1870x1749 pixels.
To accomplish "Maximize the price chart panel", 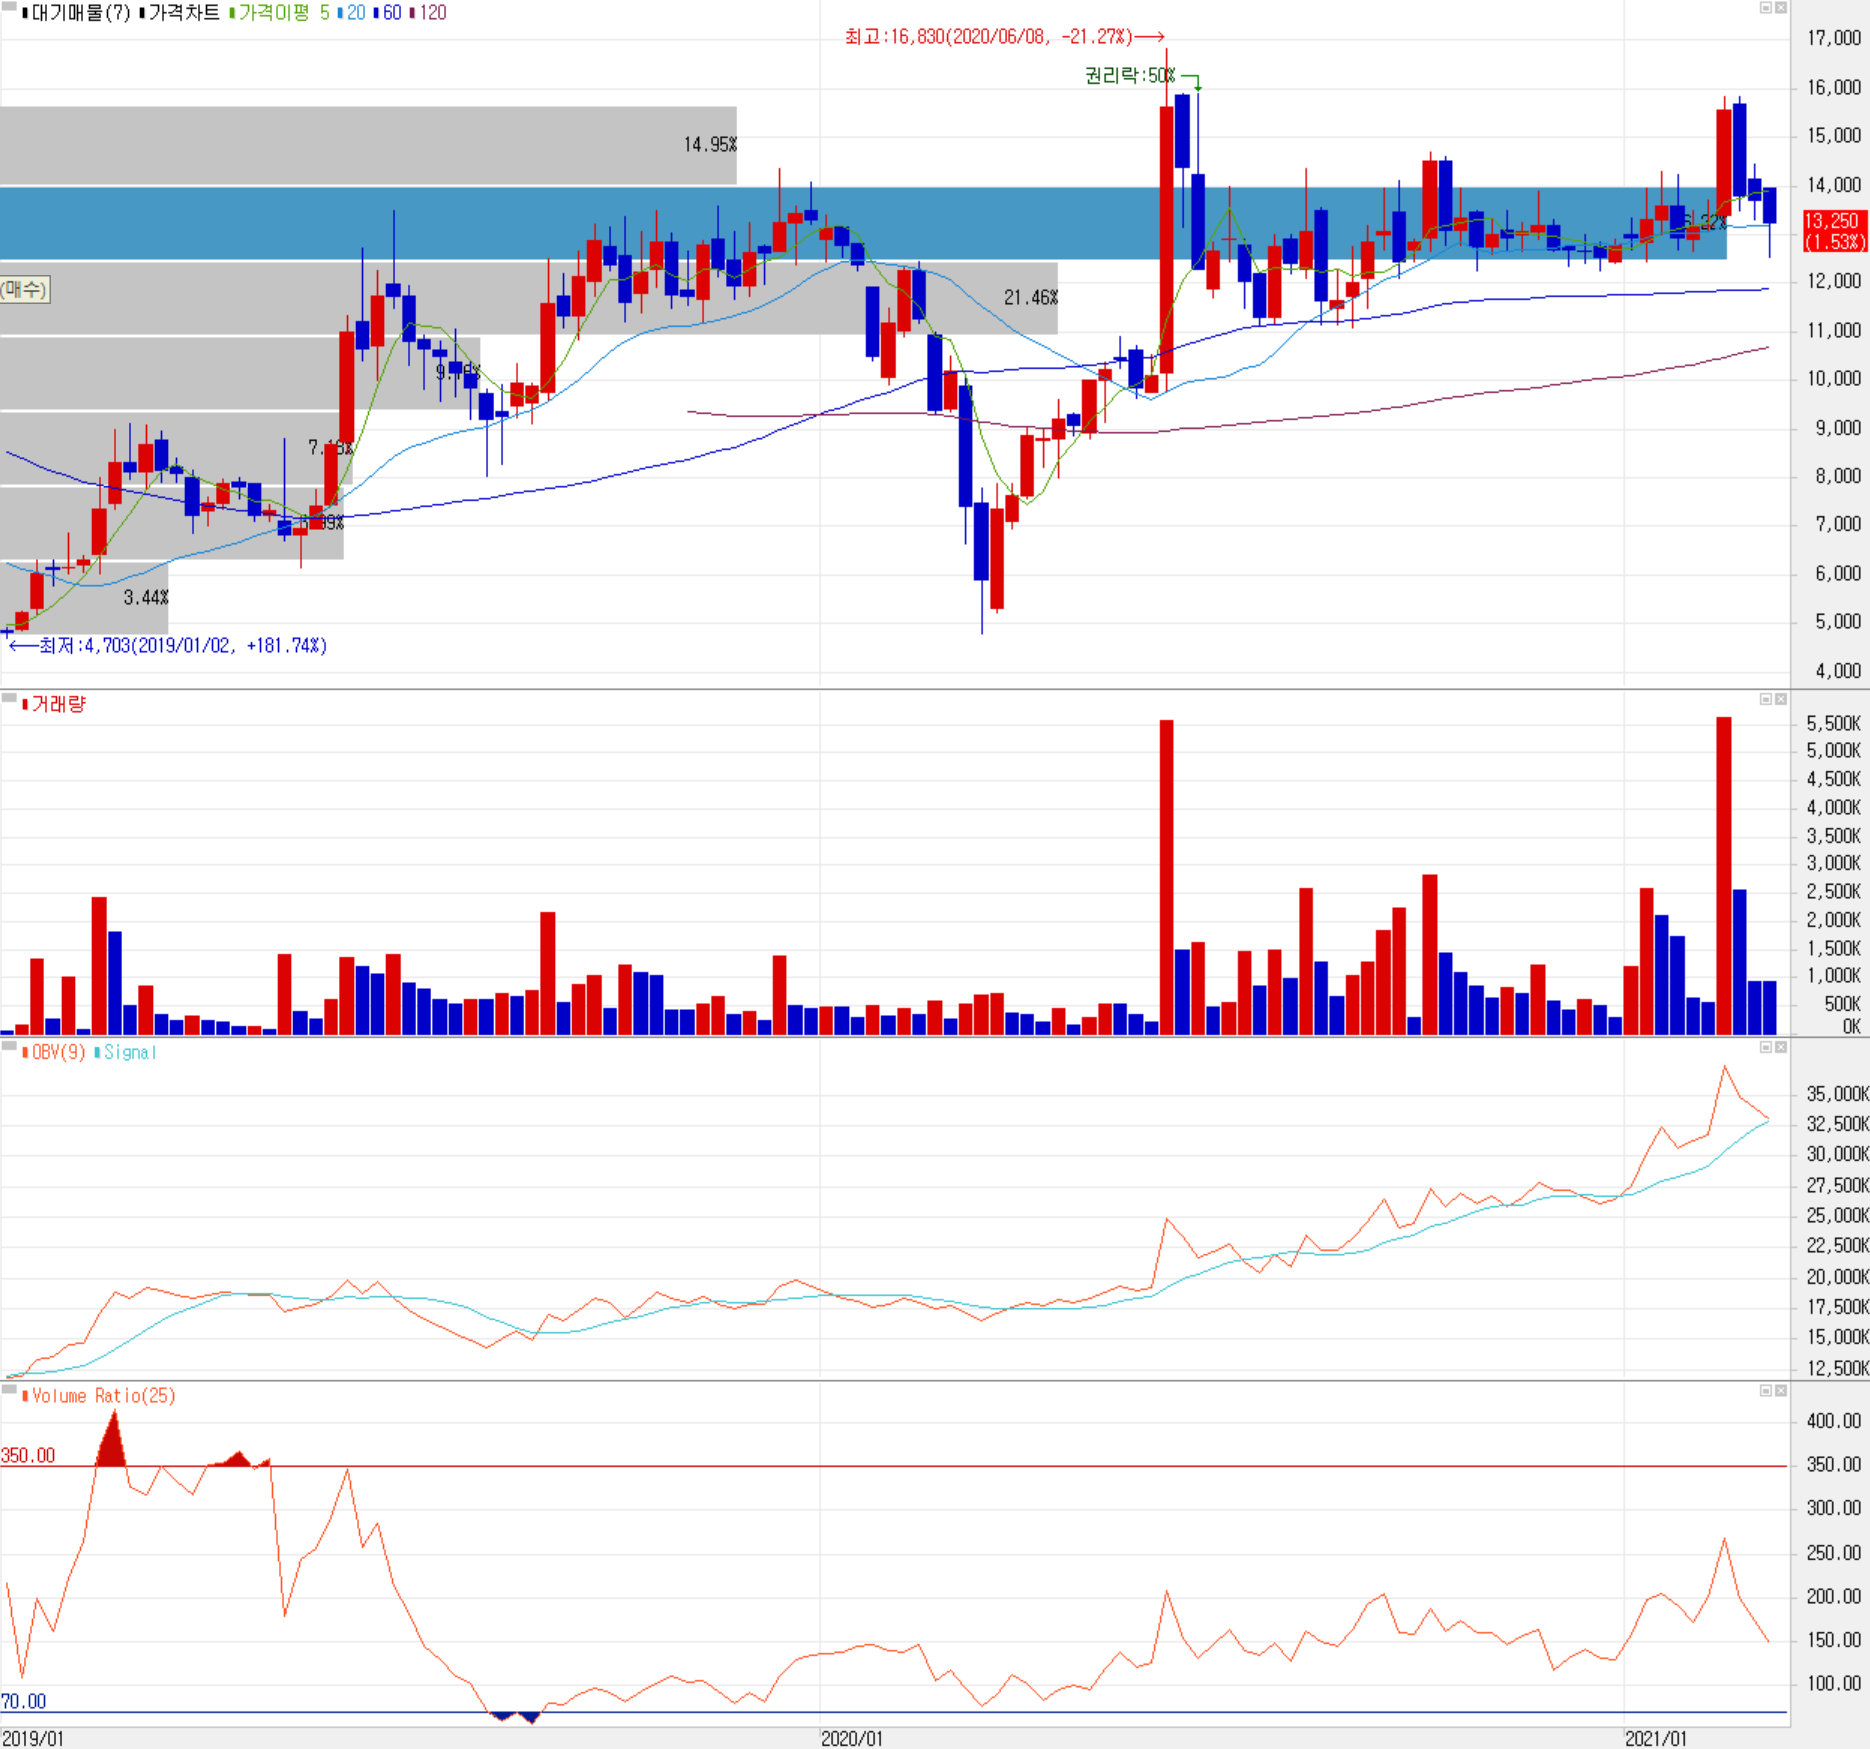I will [1766, 8].
